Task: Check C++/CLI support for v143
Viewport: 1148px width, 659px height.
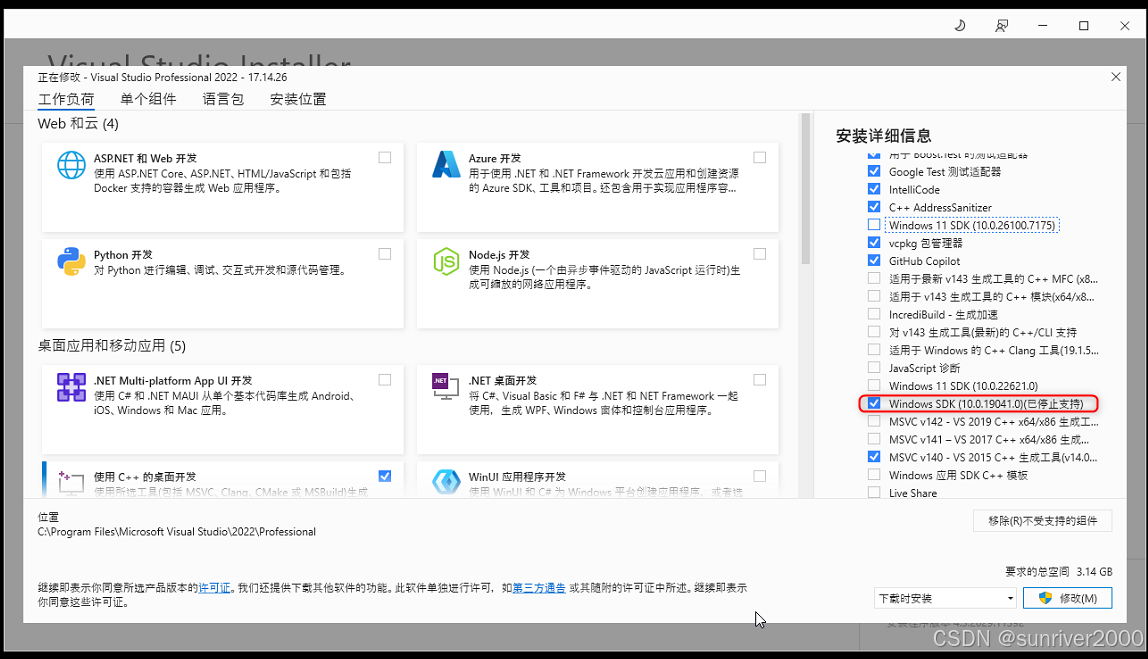Action: 874,332
